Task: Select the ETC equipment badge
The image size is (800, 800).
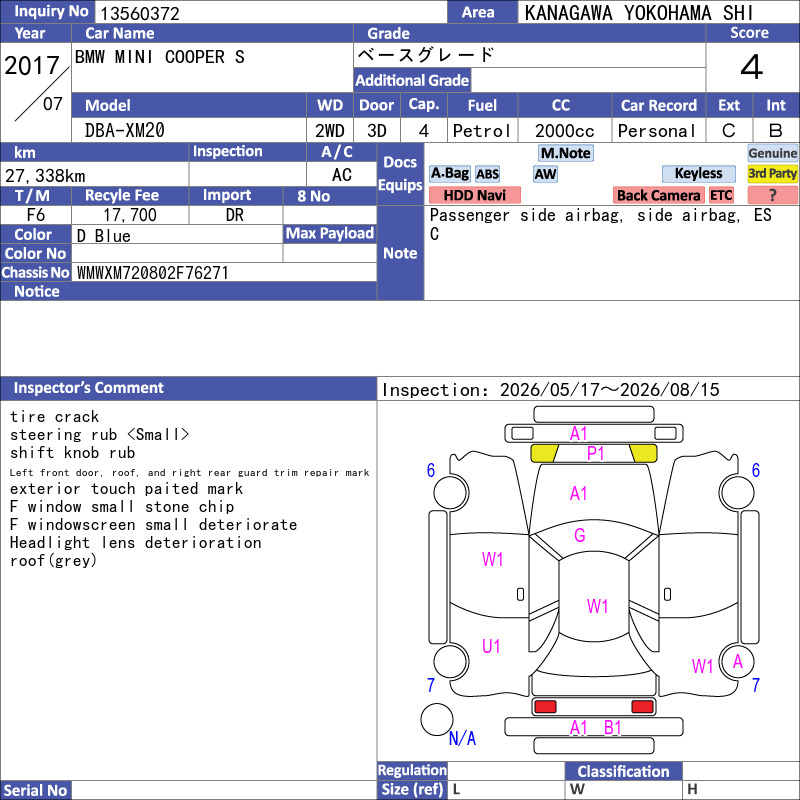Action: point(721,195)
